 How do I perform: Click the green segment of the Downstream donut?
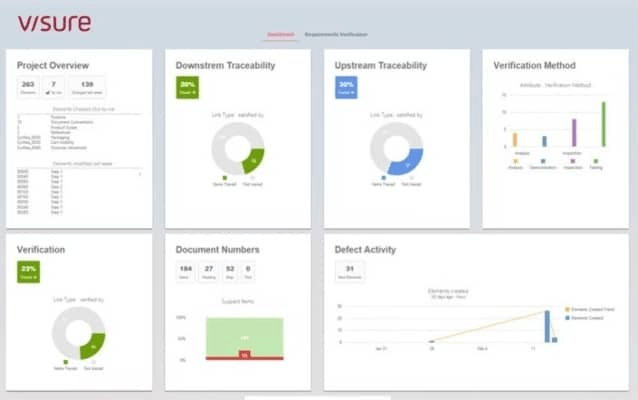coord(254,161)
